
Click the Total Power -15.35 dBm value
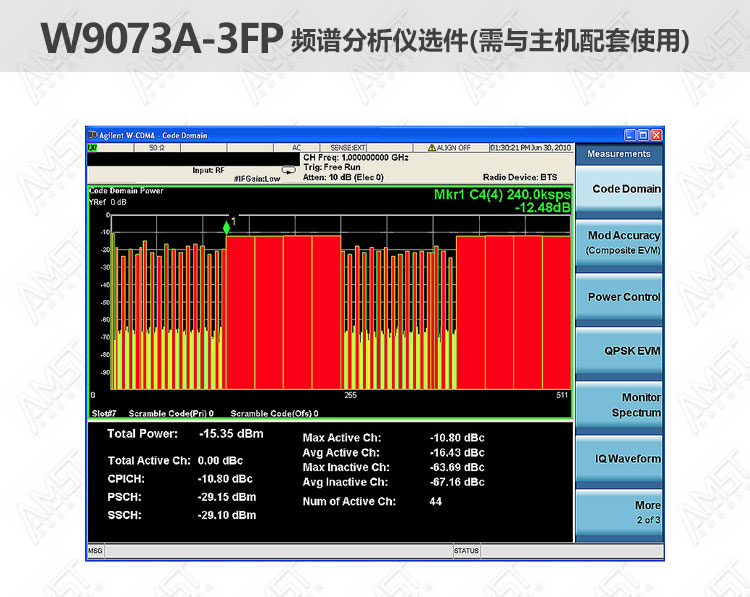(231, 434)
